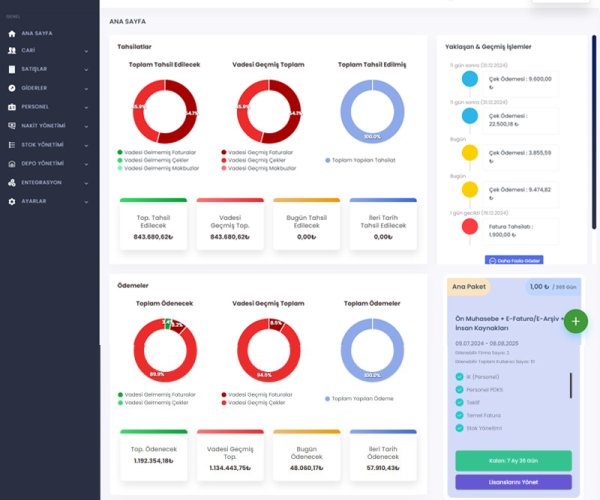Toggle Toplam Yapılan Tahsilat legend
The image size is (600, 500).
(360, 160)
